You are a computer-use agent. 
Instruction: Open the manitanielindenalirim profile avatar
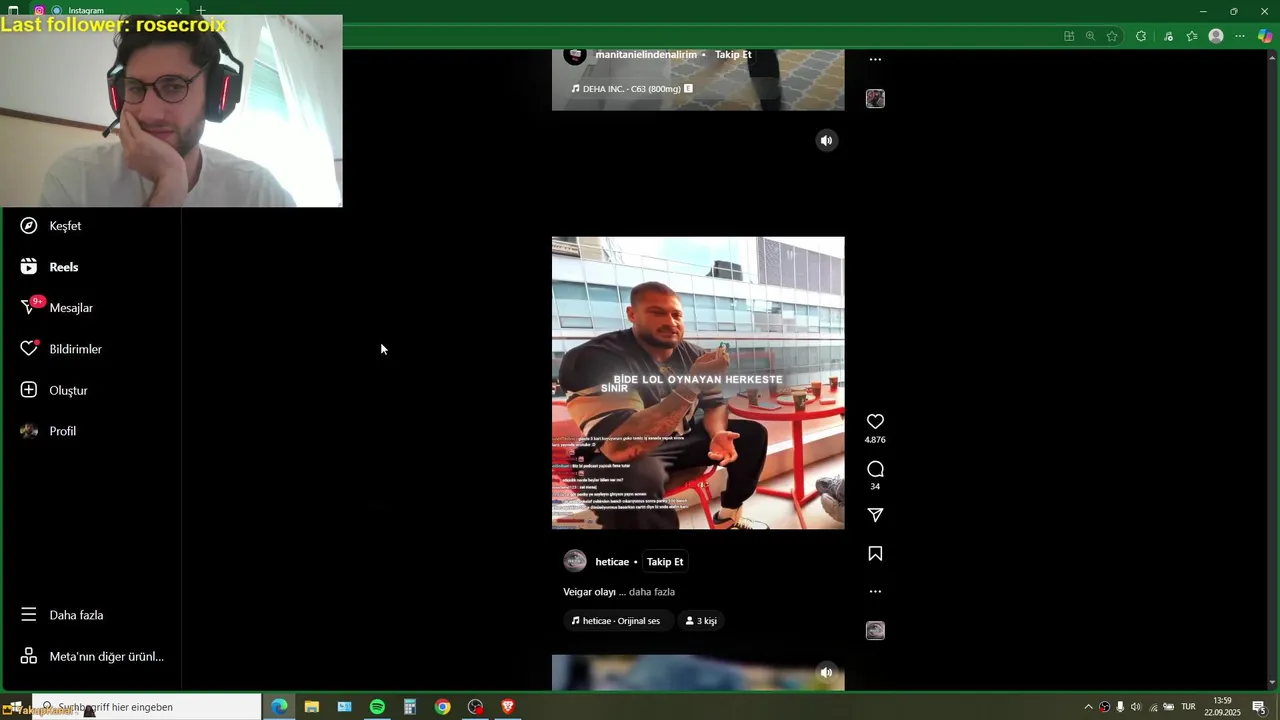575,55
